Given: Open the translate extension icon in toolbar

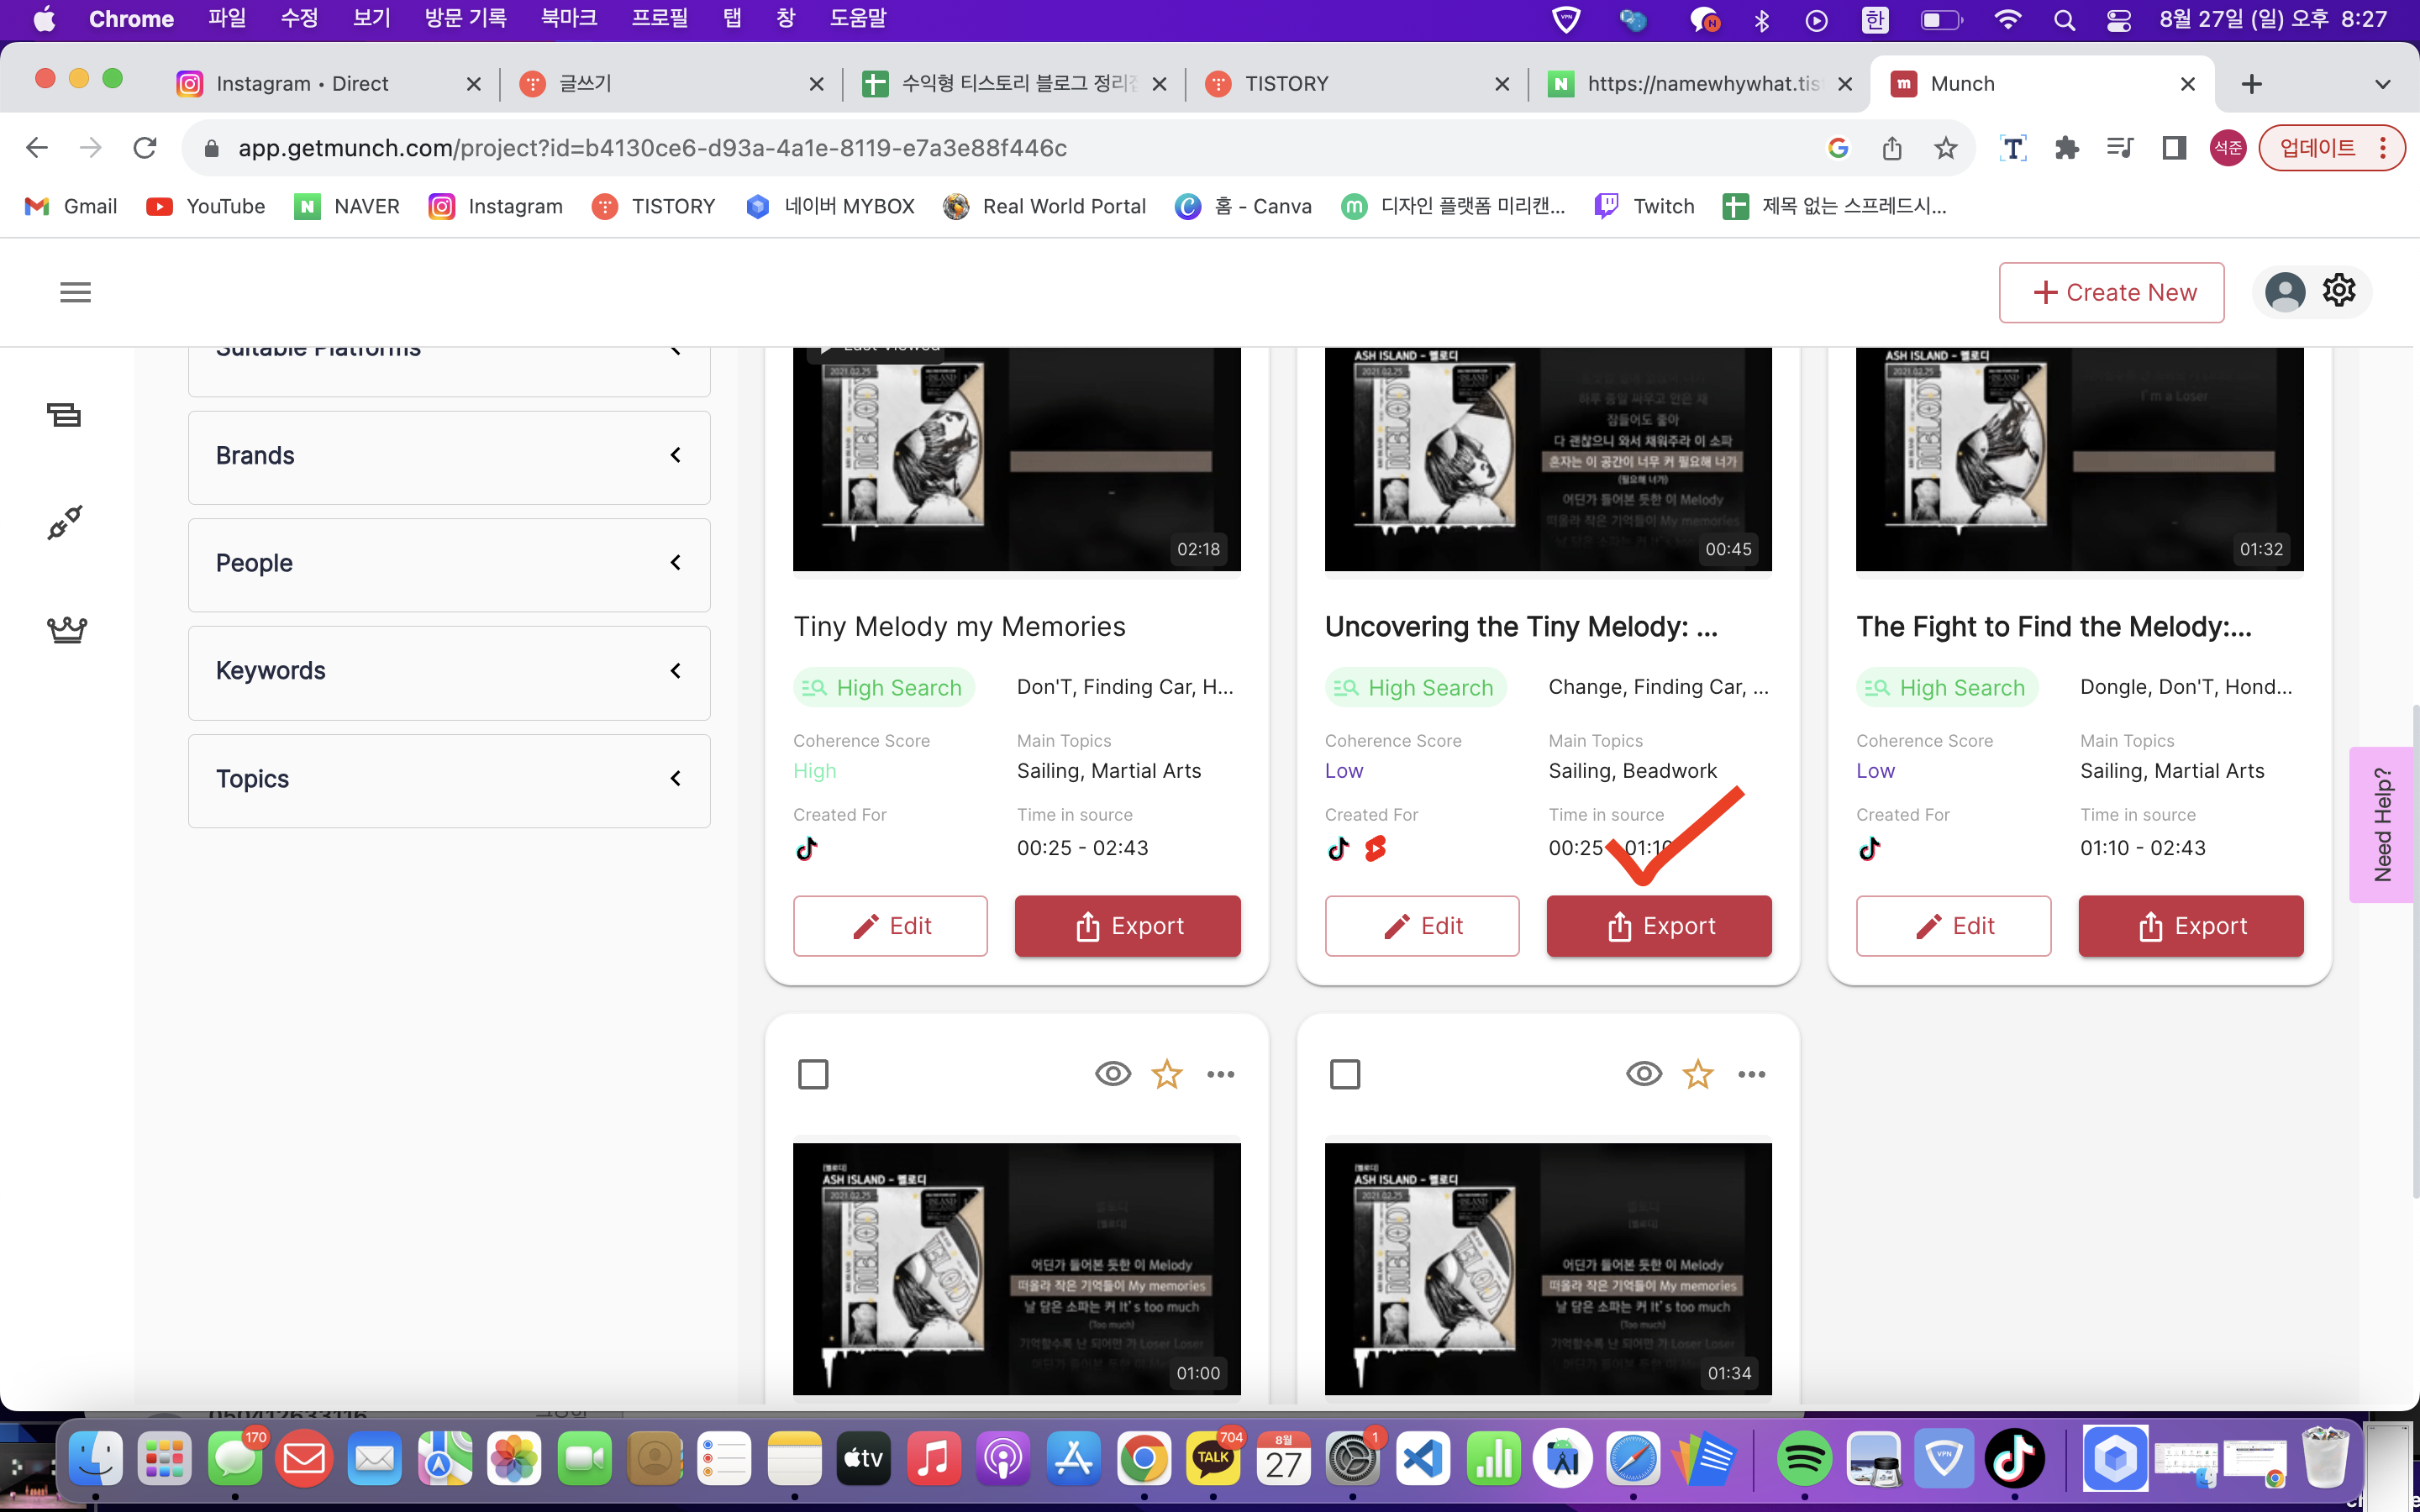Looking at the screenshot, I should (x=2012, y=148).
